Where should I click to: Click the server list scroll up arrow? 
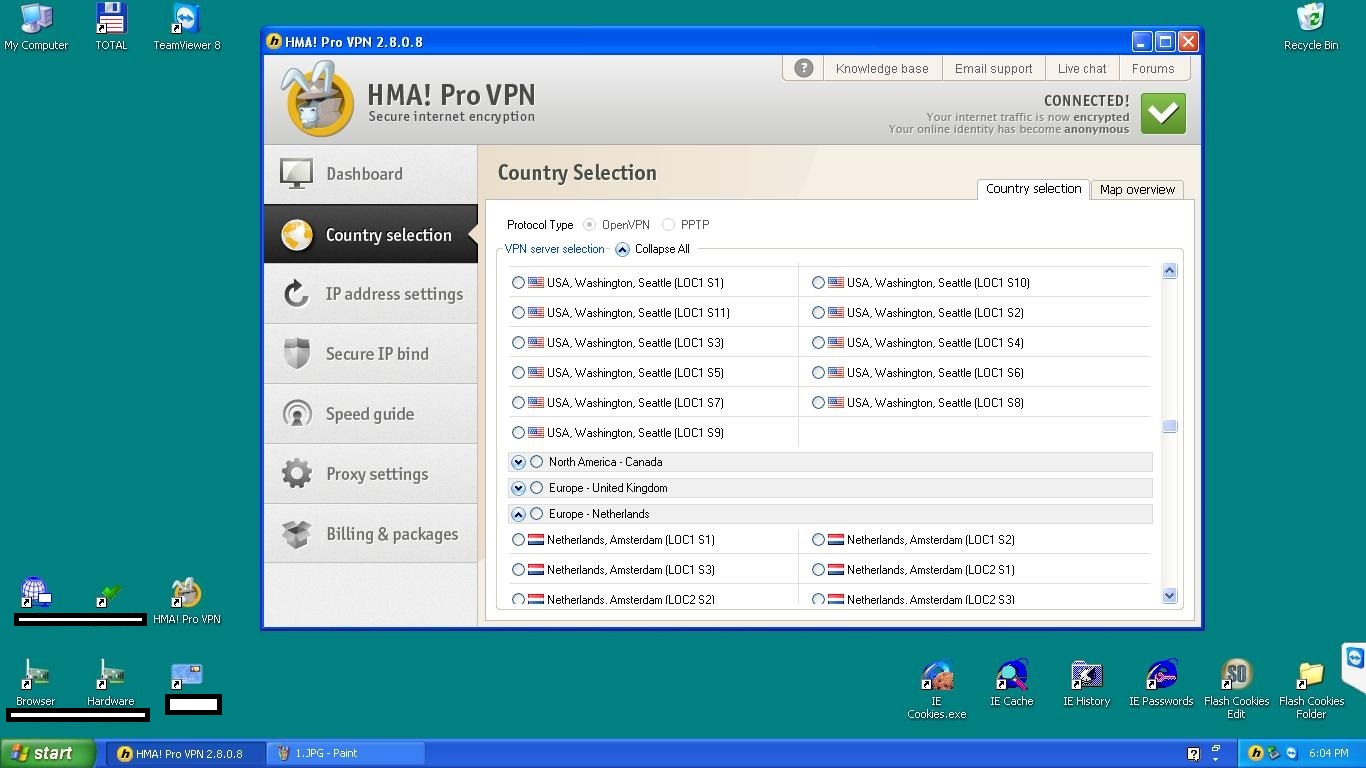point(1169,271)
